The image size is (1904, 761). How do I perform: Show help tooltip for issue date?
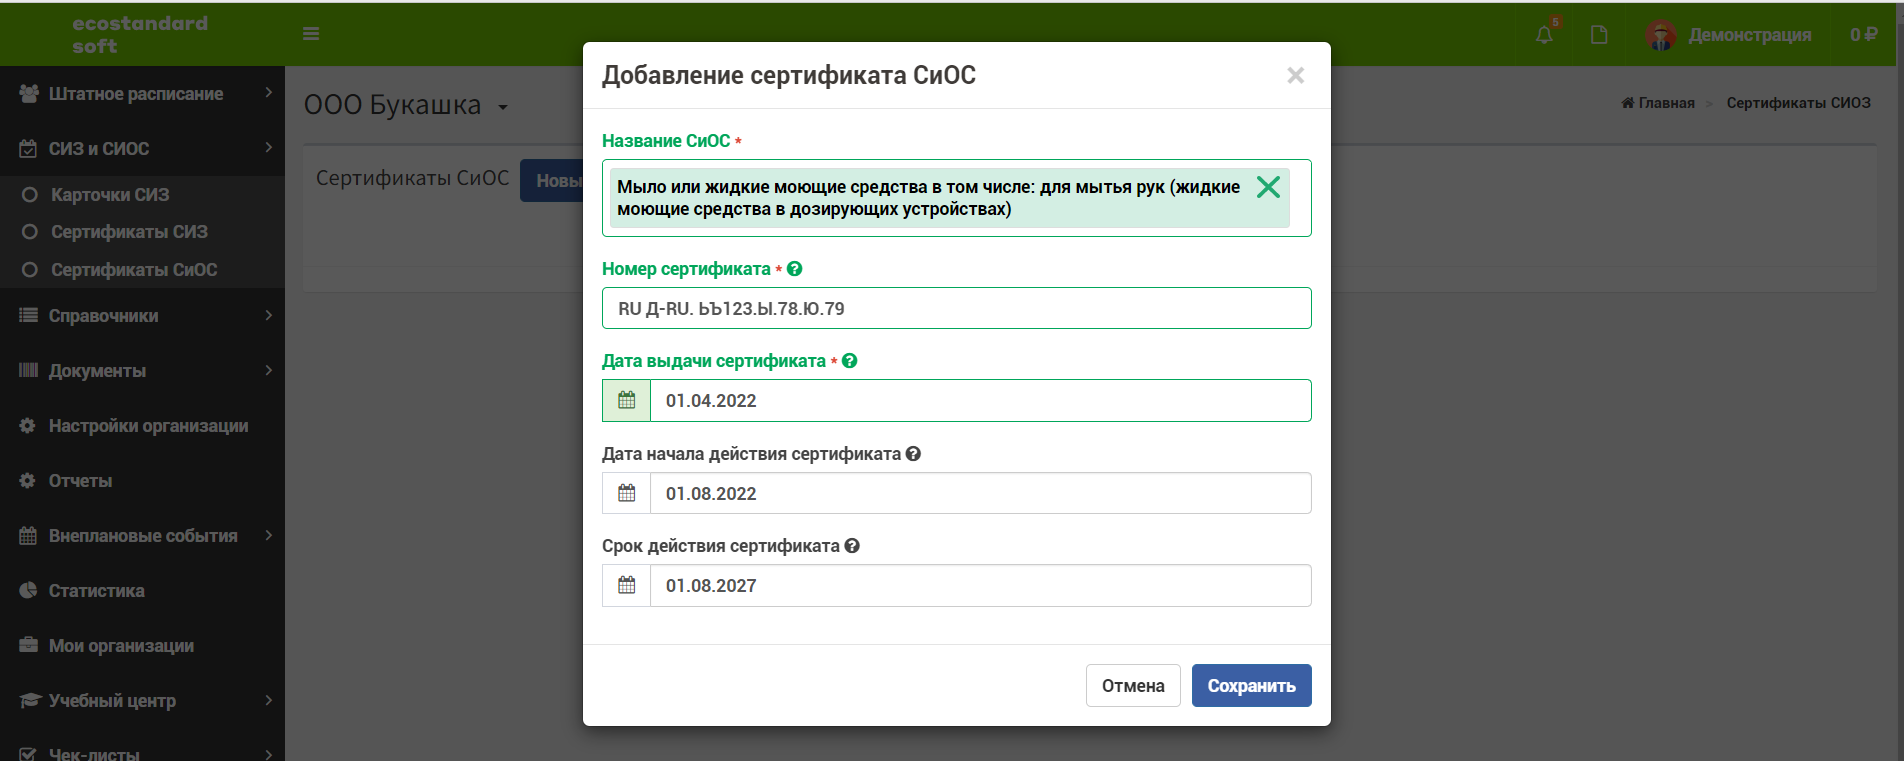[x=850, y=361]
